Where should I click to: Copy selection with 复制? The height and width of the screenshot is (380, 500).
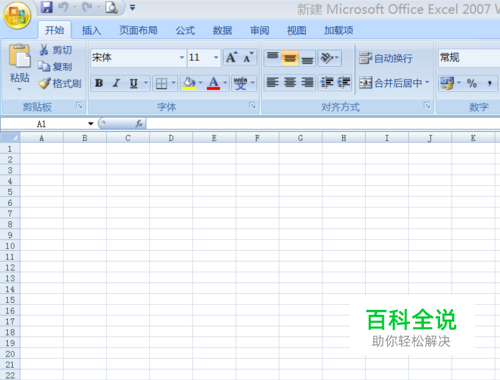[x=55, y=66]
